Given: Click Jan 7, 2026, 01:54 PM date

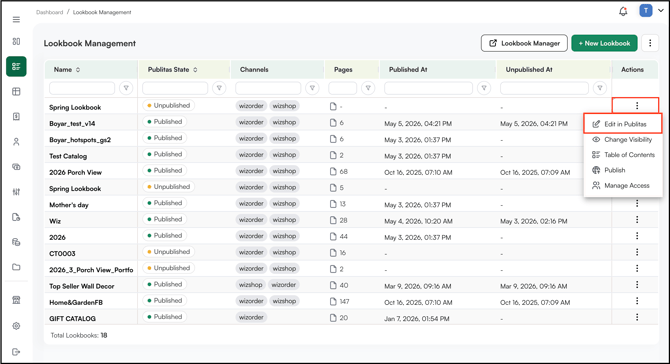Looking at the screenshot, I should pyautogui.click(x=417, y=319).
